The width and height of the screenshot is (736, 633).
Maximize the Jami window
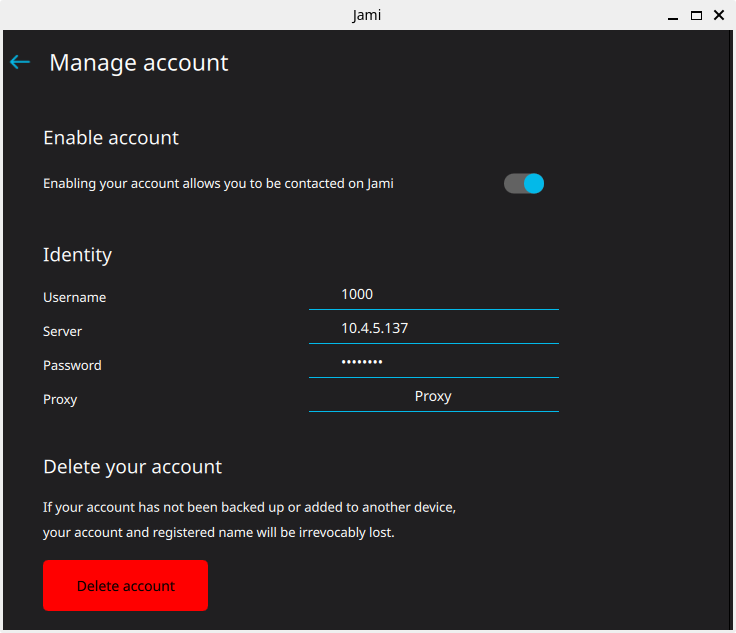pos(696,15)
